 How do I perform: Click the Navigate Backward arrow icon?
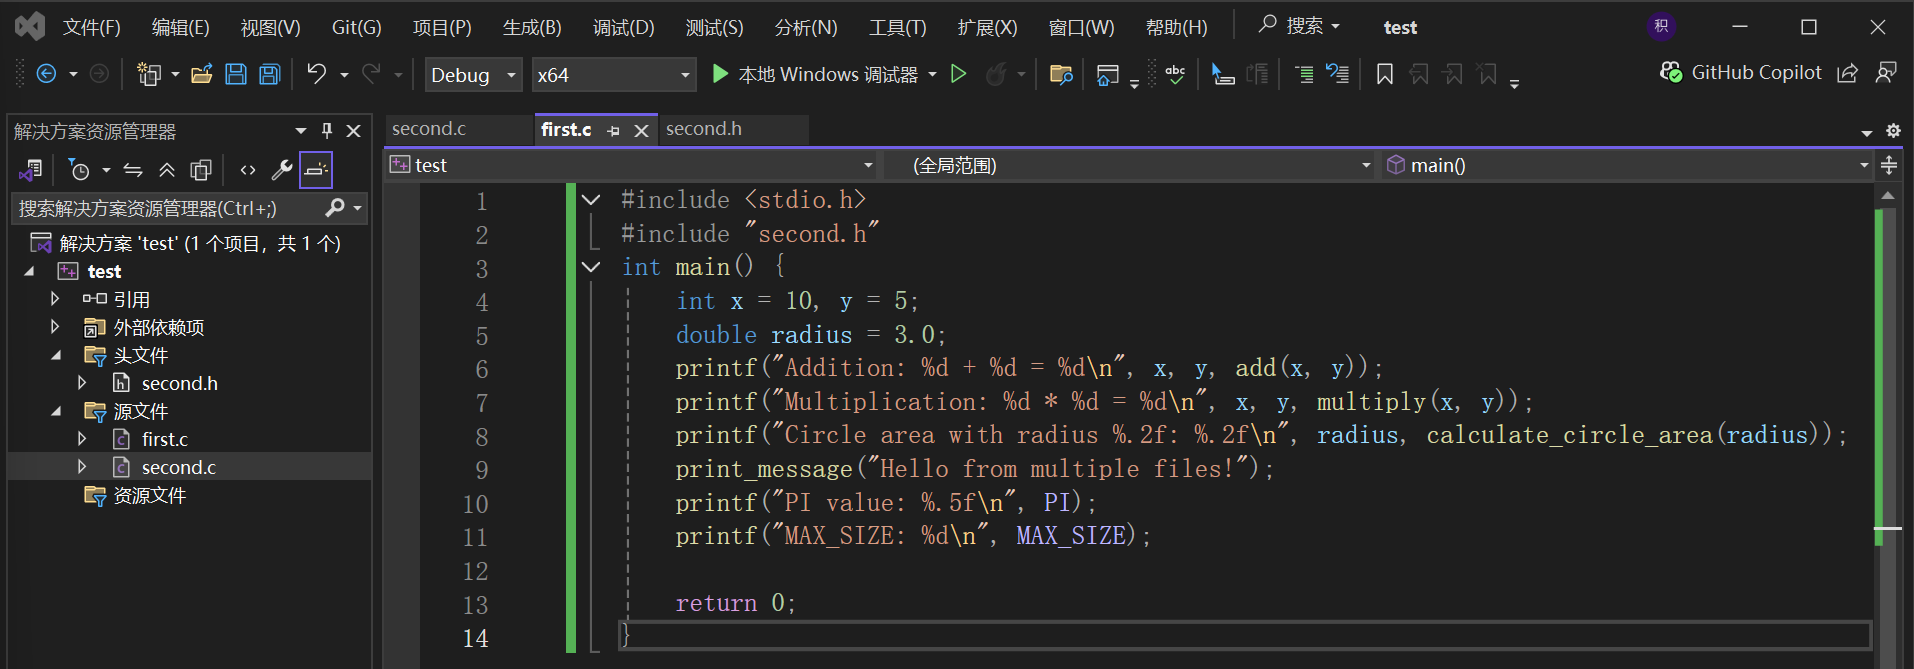click(46, 74)
